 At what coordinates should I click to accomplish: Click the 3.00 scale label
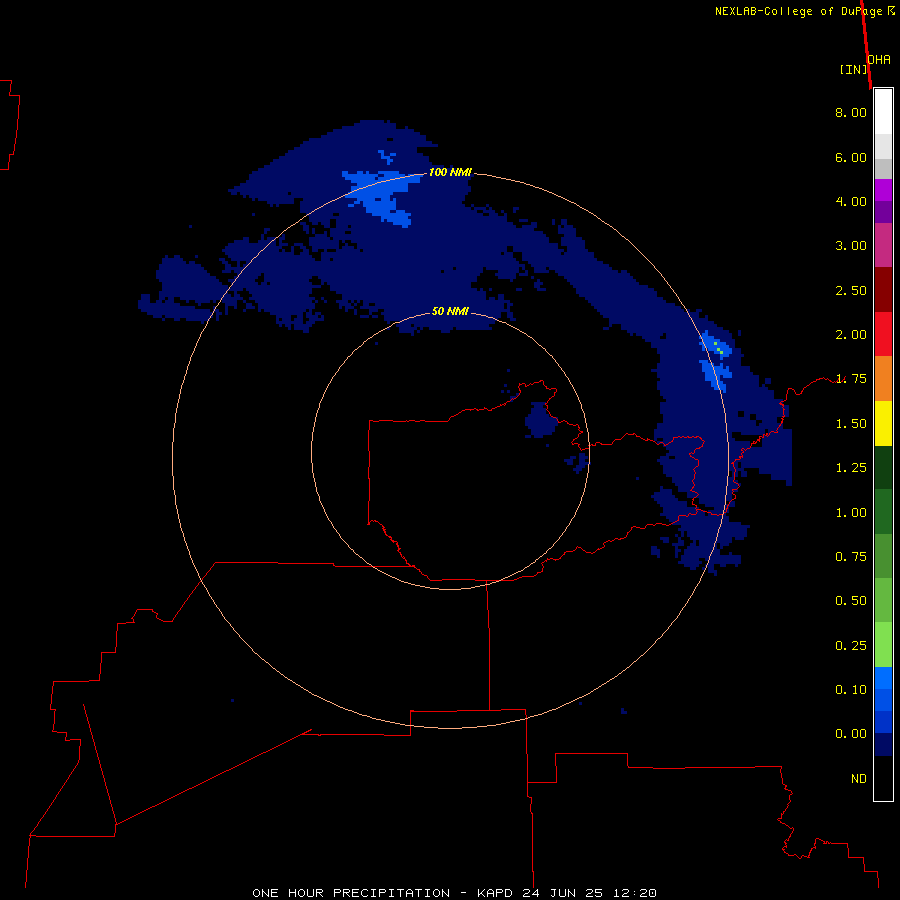pyautogui.click(x=851, y=246)
